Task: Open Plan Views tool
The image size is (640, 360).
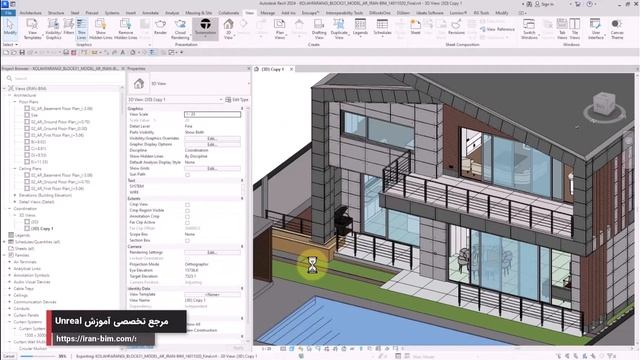Action: point(280,29)
